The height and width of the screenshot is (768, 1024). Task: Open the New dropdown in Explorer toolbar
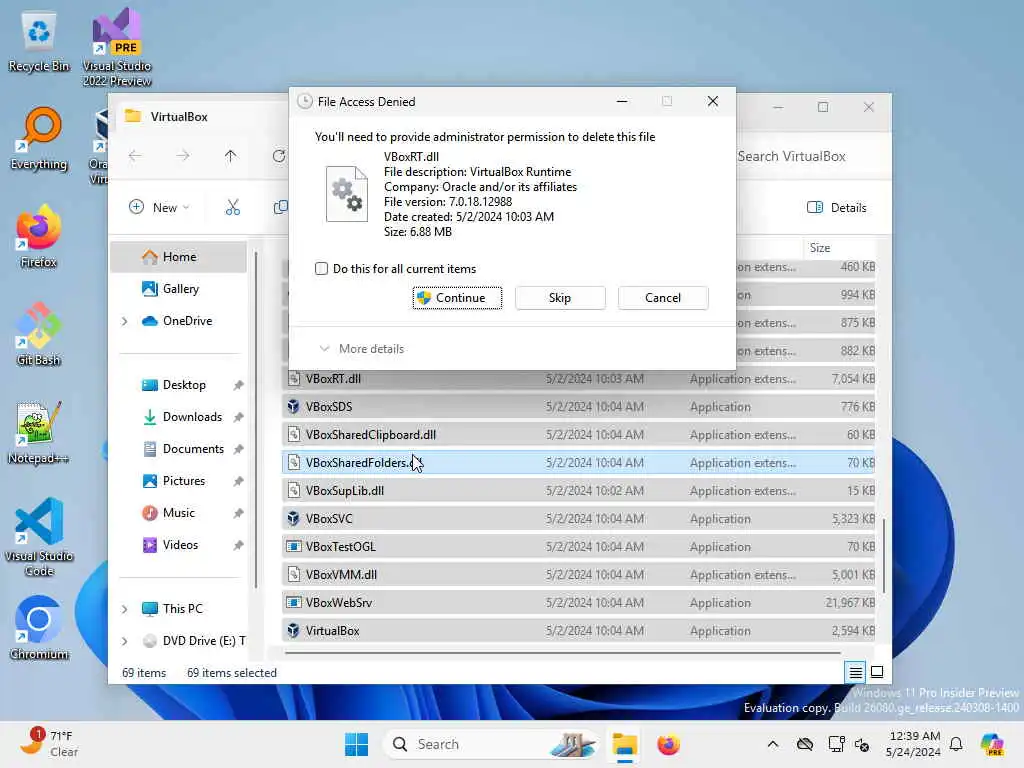pos(159,208)
